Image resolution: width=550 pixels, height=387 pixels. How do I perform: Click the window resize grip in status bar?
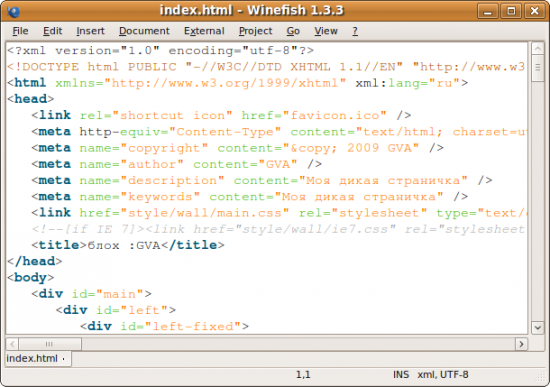pyautogui.click(x=541, y=378)
